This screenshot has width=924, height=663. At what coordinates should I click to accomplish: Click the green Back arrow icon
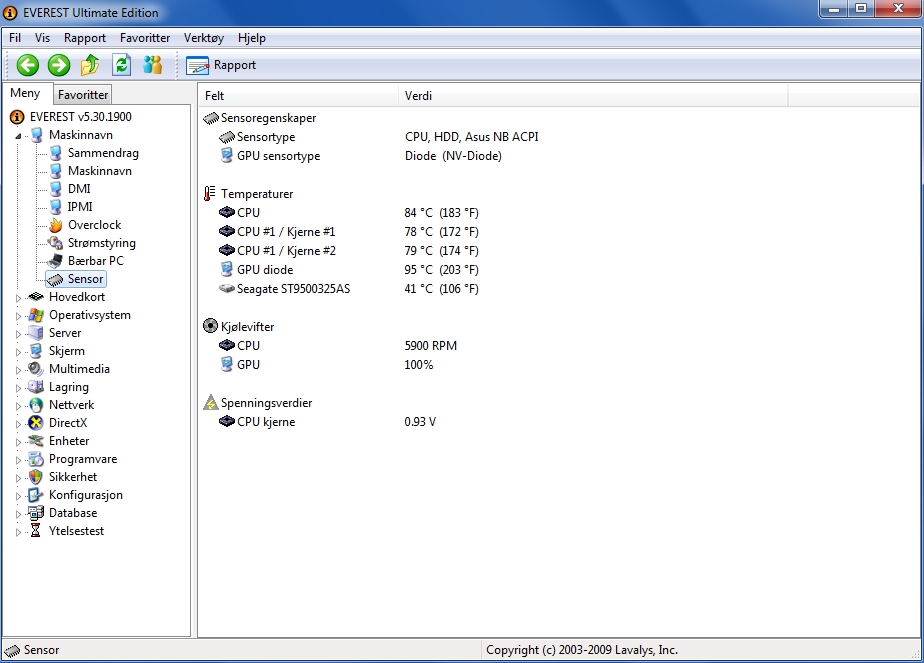(x=28, y=65)
